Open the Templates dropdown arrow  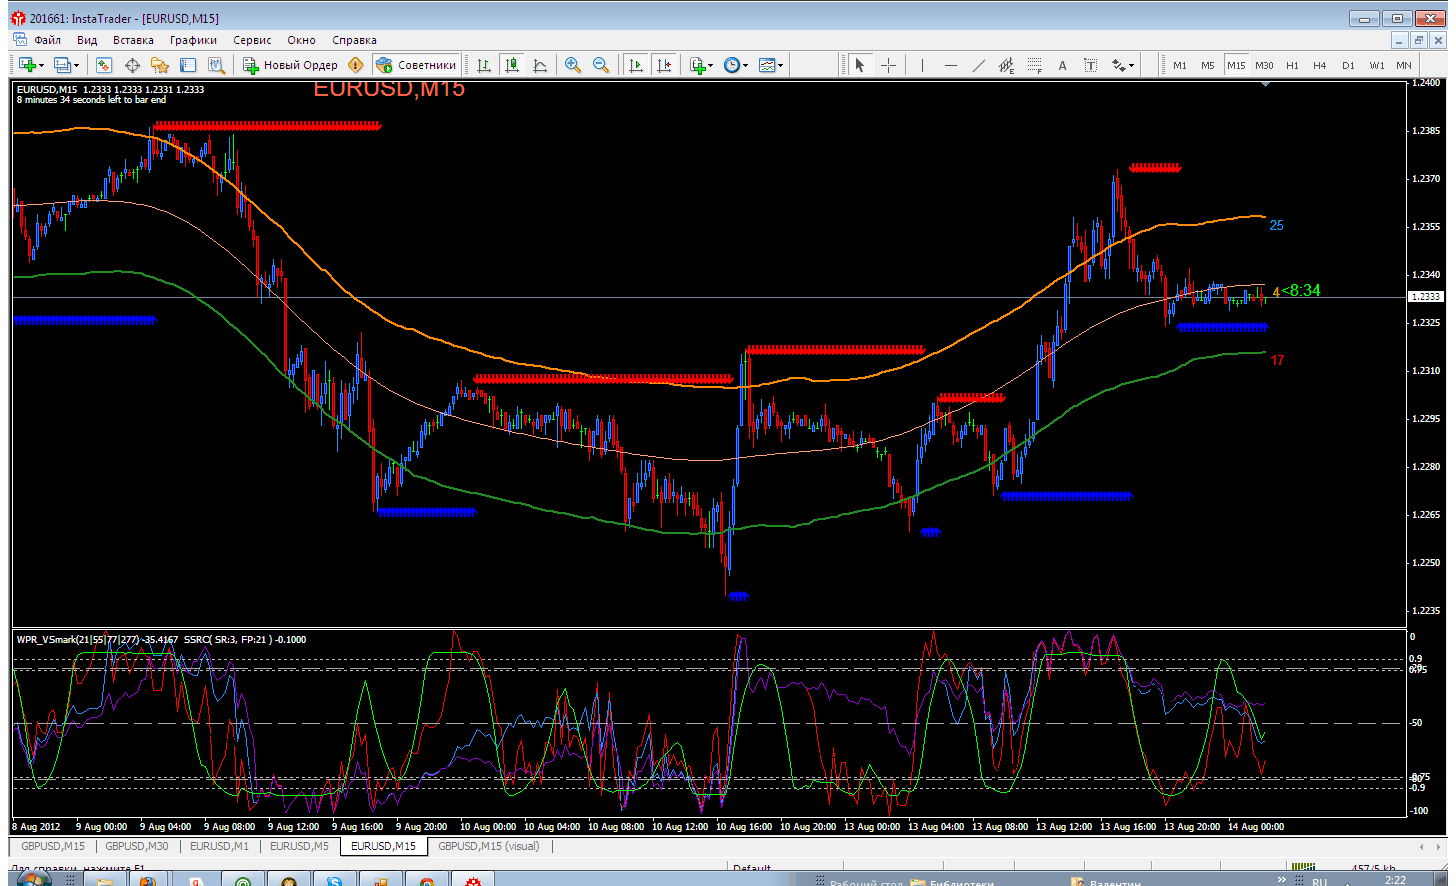[x=781, y=66]
